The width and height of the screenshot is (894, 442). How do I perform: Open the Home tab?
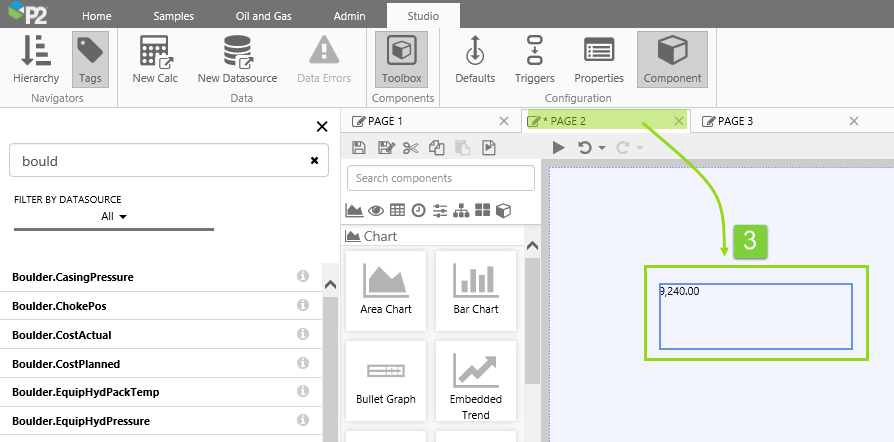point(97,16)
